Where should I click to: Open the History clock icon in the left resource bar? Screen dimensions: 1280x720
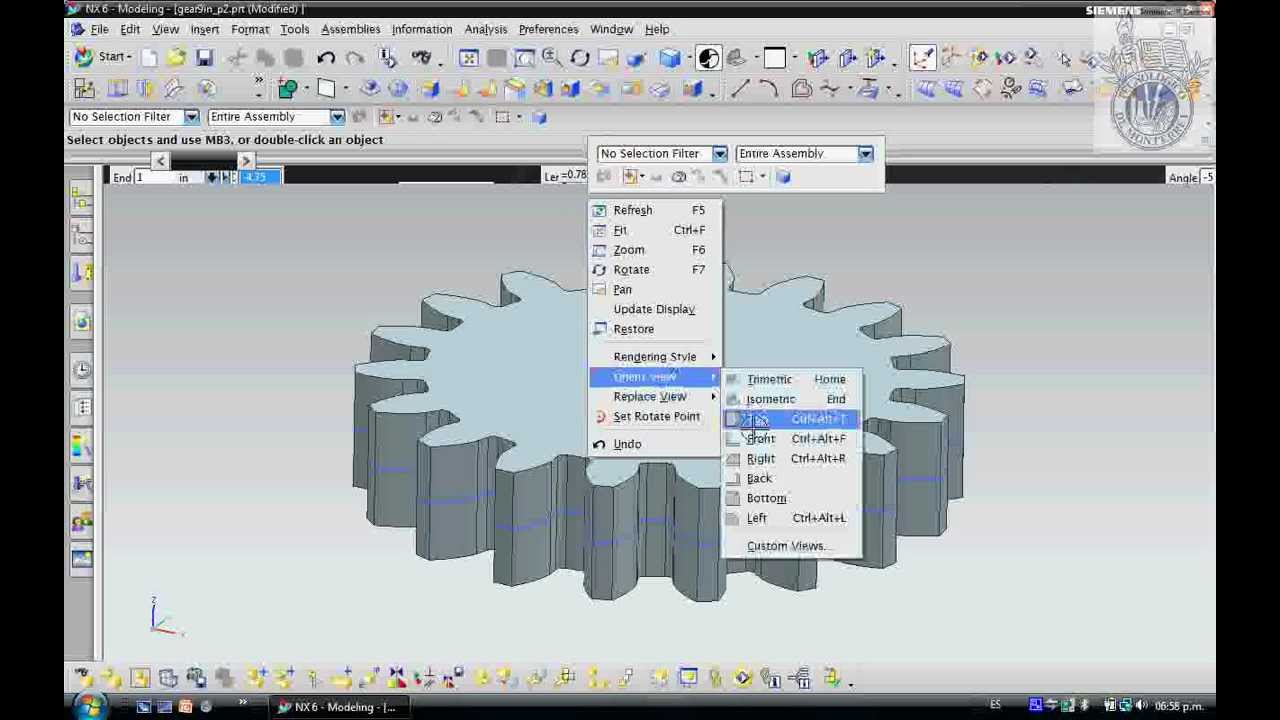coord(82,369)
